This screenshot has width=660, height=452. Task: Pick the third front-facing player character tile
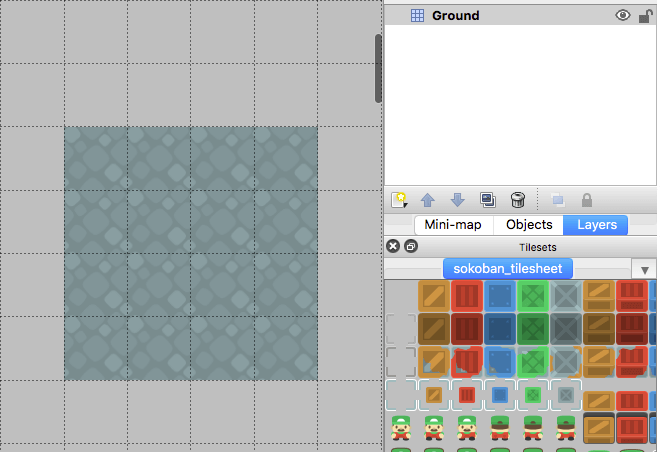pos(467,428)
